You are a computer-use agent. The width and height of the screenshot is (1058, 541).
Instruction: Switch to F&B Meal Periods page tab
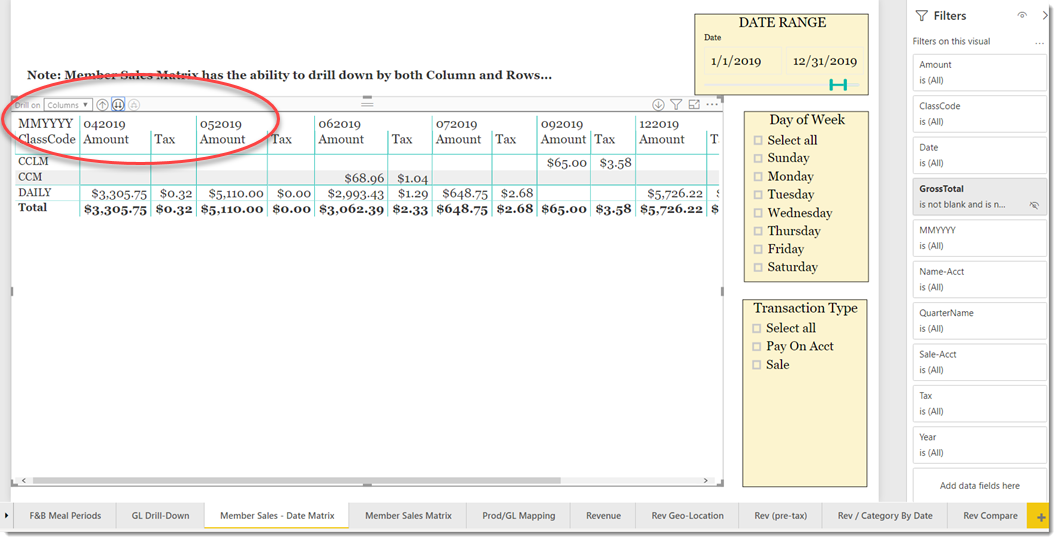[x=65, y=516]
